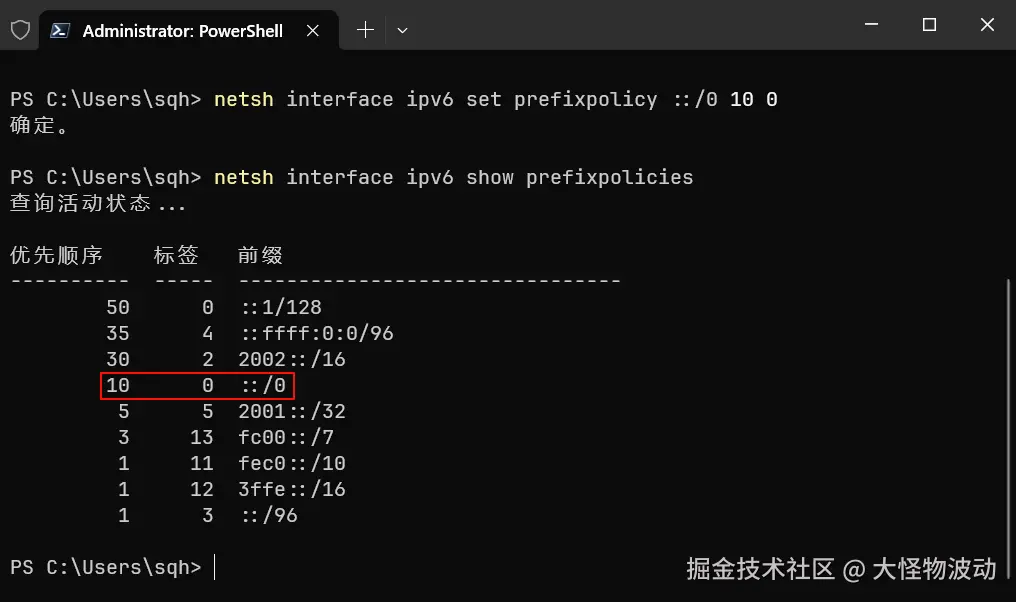
Task: Expand the new tab profile dropdown
Action: click(x=402, y=31)
